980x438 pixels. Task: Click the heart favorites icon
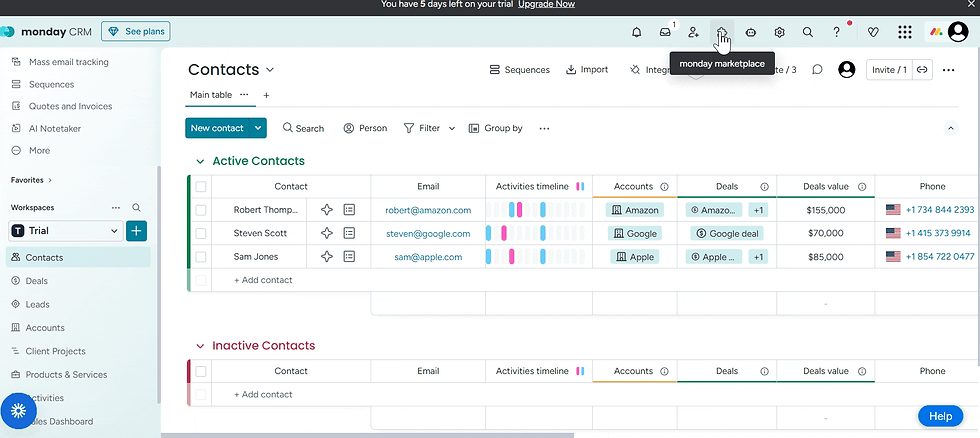pyautogui.click(x=874, y=32)
